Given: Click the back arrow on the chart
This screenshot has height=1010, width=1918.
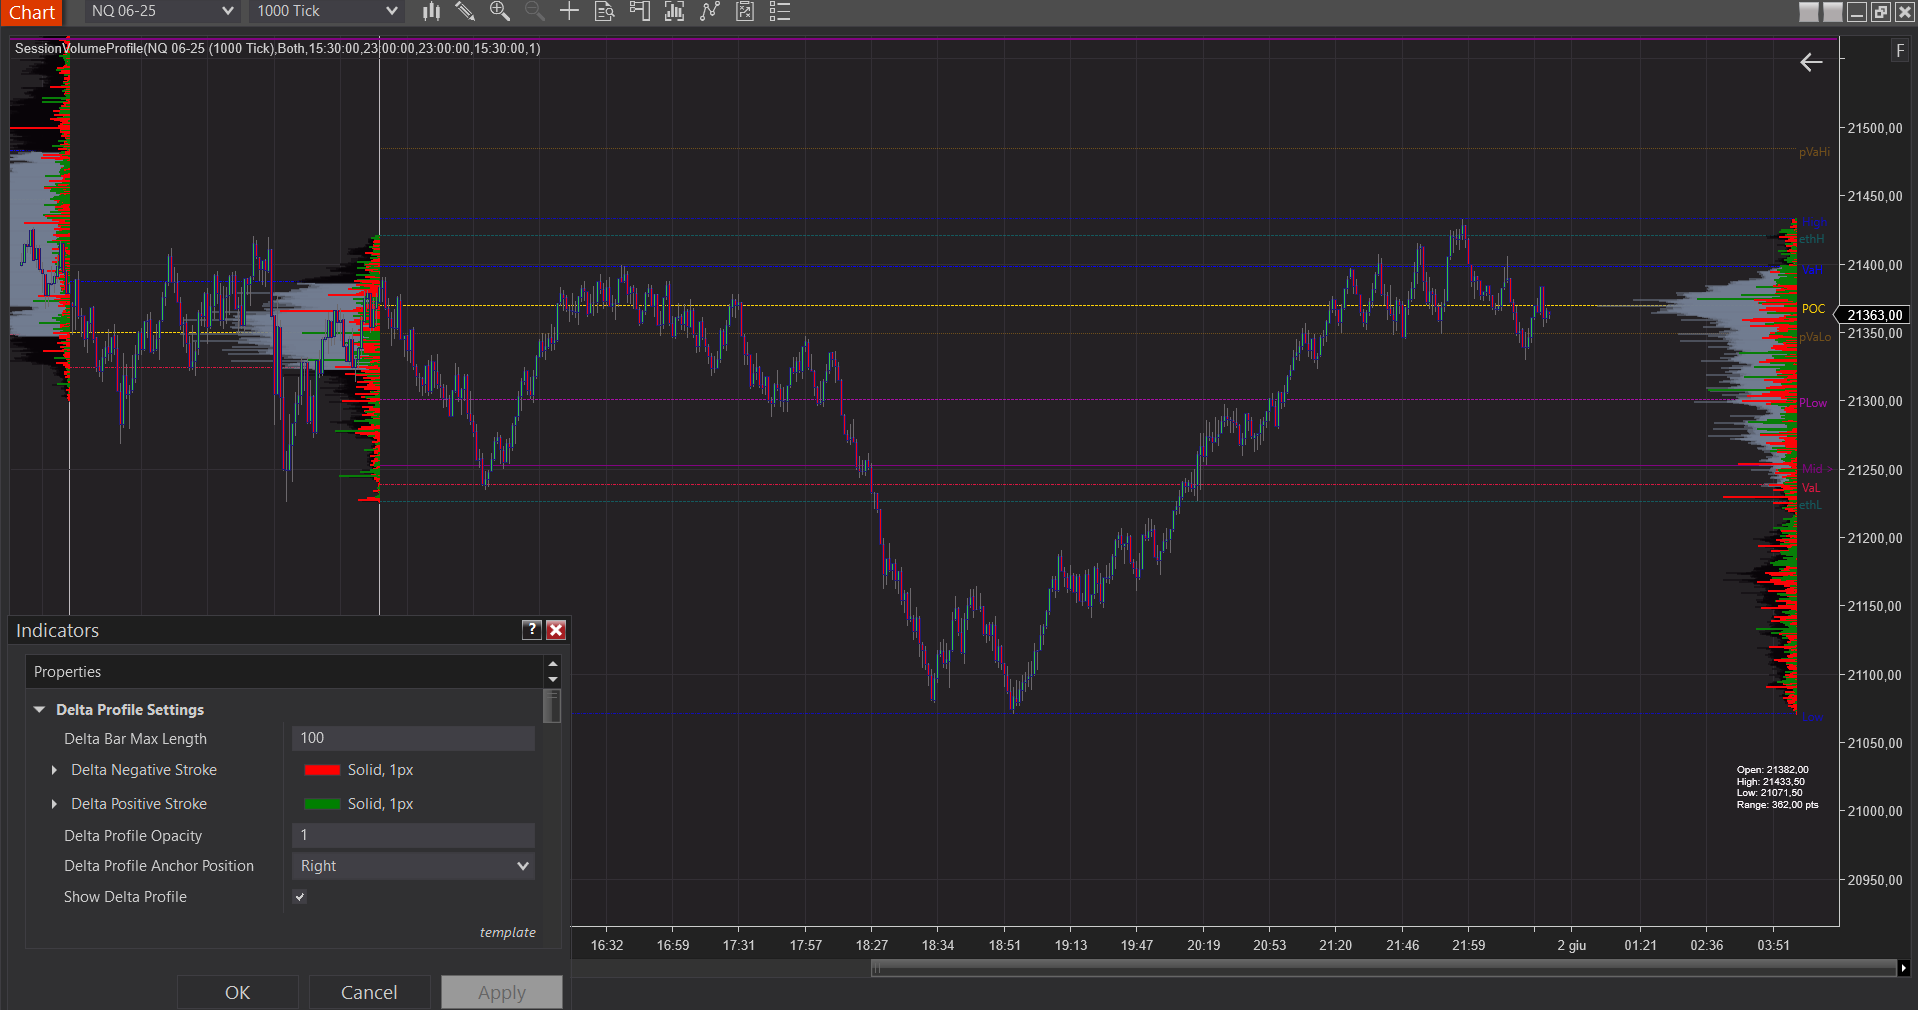Looking at the screenshot, I should point(1811,62).
